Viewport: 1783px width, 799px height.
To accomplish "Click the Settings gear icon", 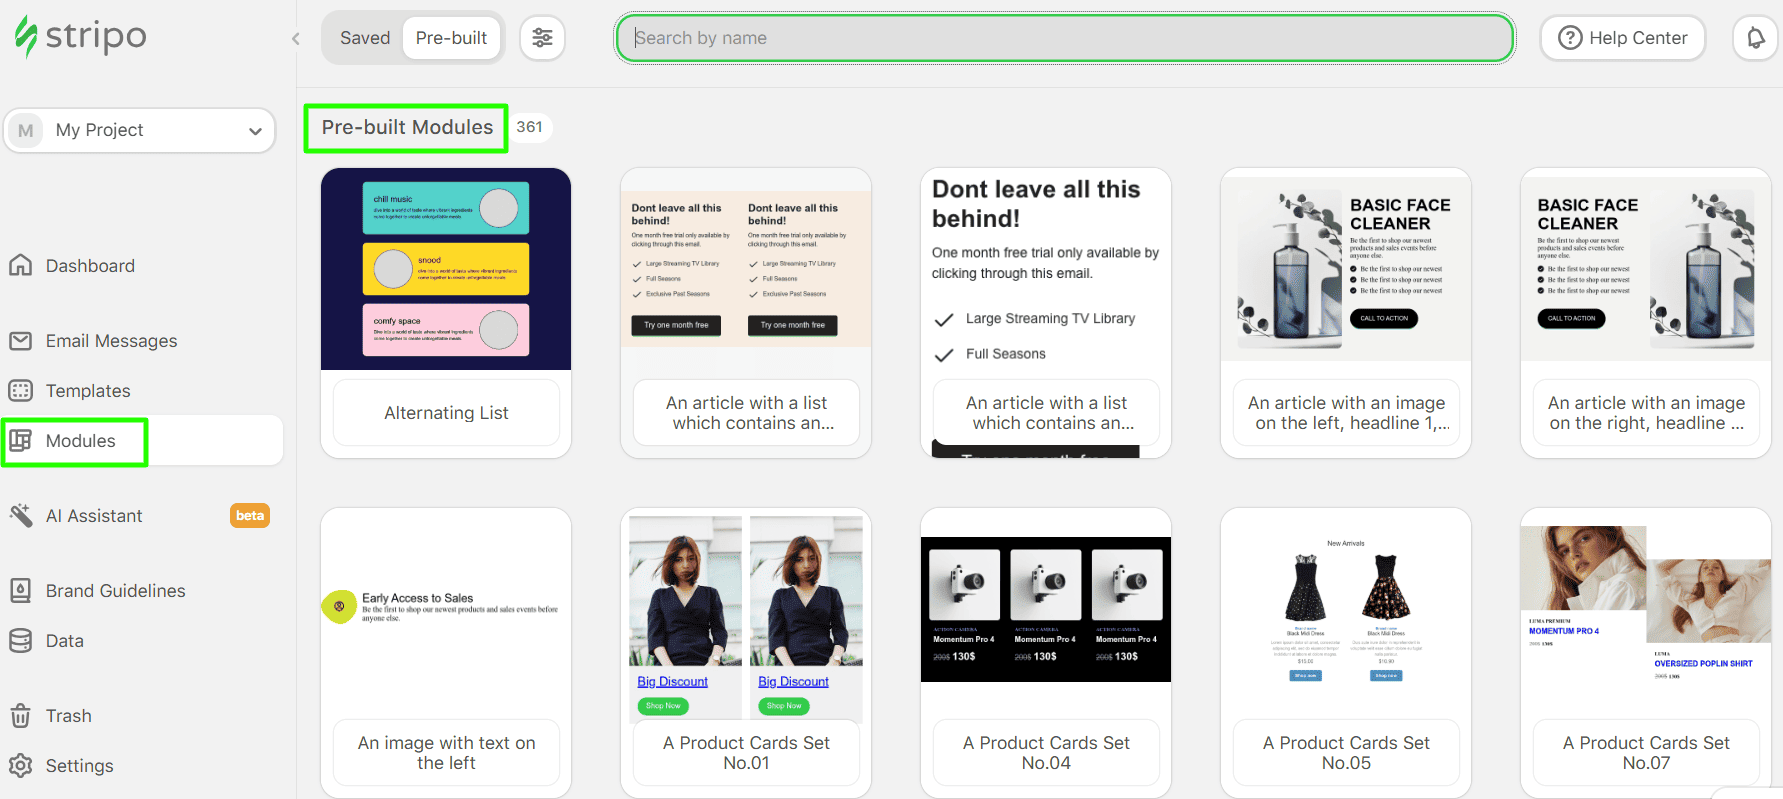I will click(x=21, y=766).
